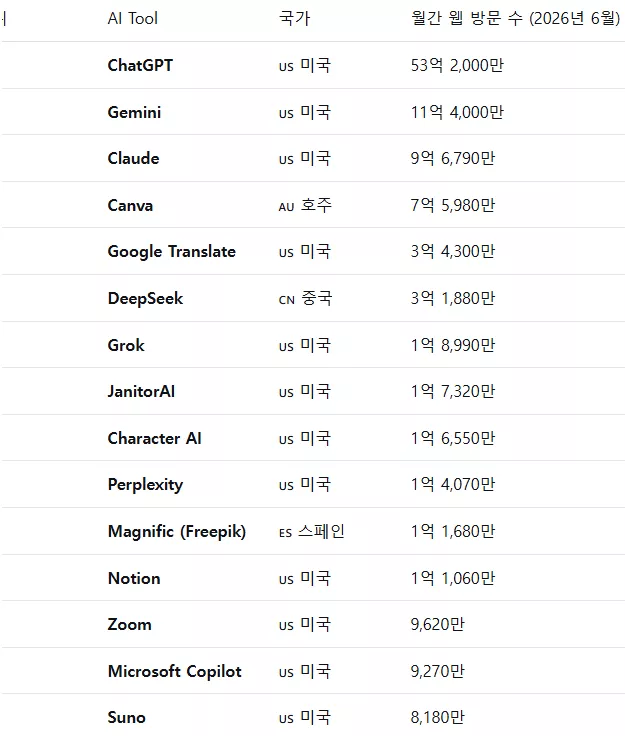Select Canva in the AI Tool column
625x736 pixels.
tap(130, 205)
